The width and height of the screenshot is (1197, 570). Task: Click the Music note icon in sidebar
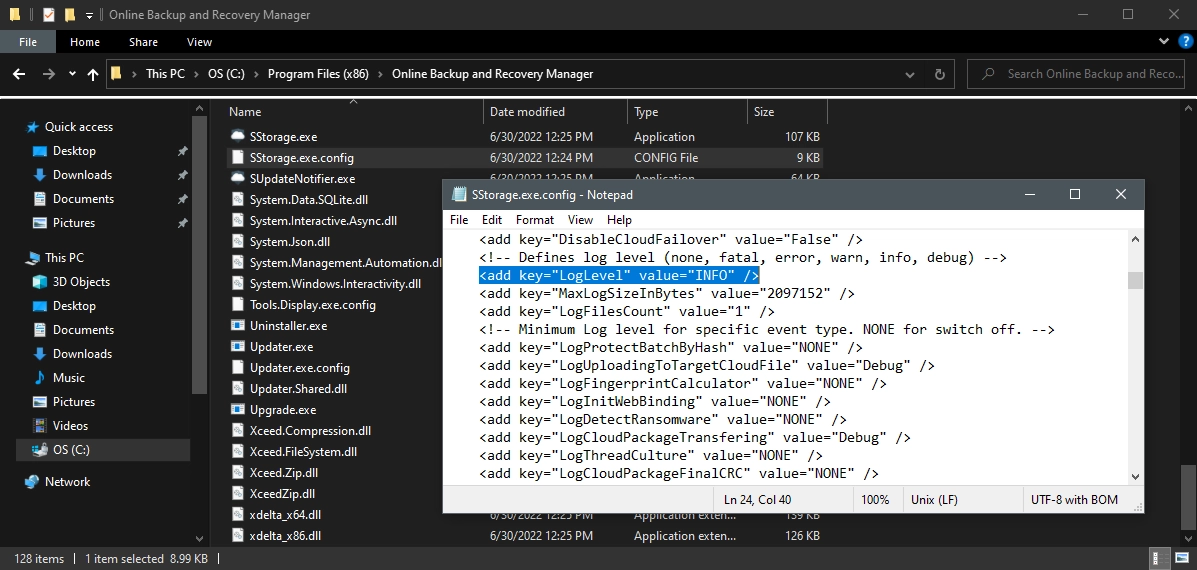click(40, 378)
